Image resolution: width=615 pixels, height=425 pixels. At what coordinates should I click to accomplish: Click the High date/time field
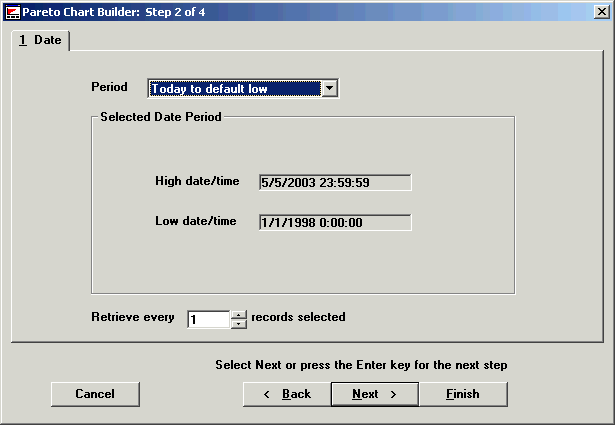click(334, 183)
